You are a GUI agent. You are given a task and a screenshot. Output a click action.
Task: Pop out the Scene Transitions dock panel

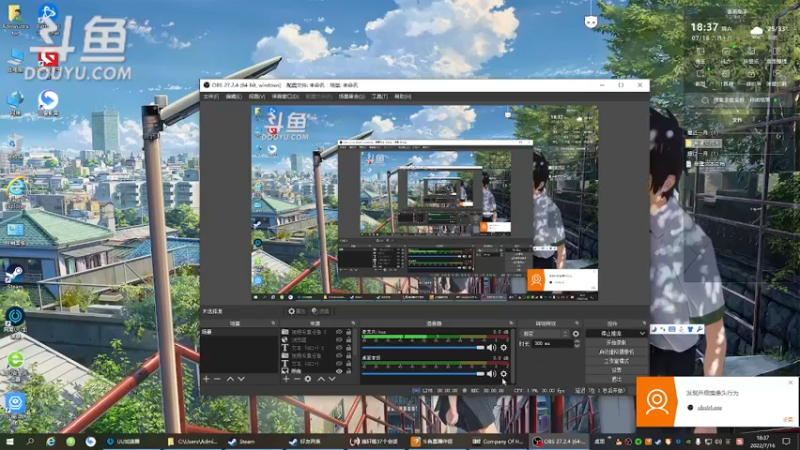[577, 323]
